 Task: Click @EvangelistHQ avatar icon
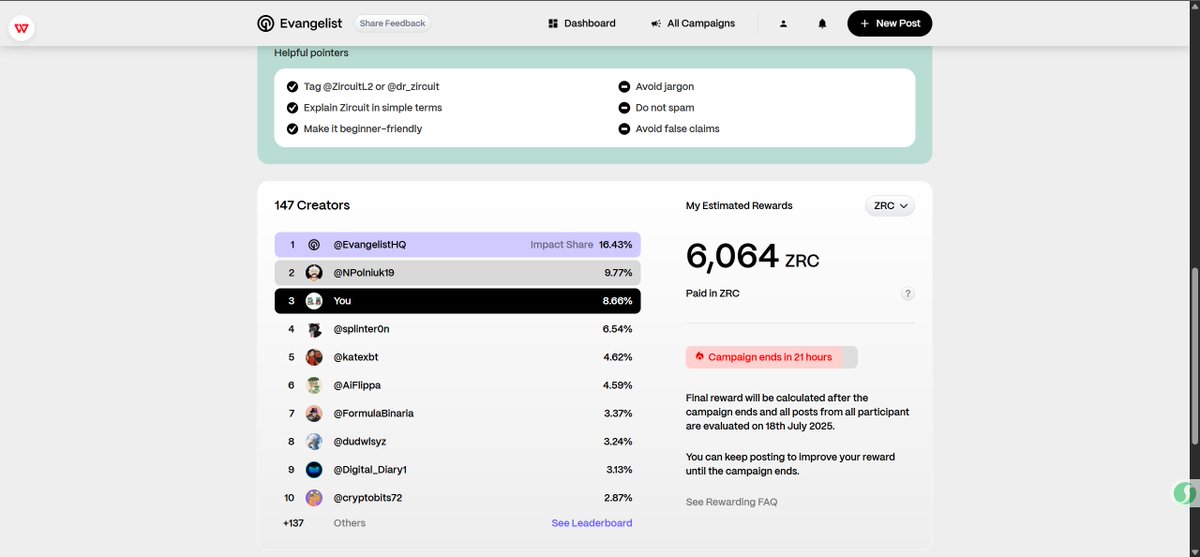(314, 244)
